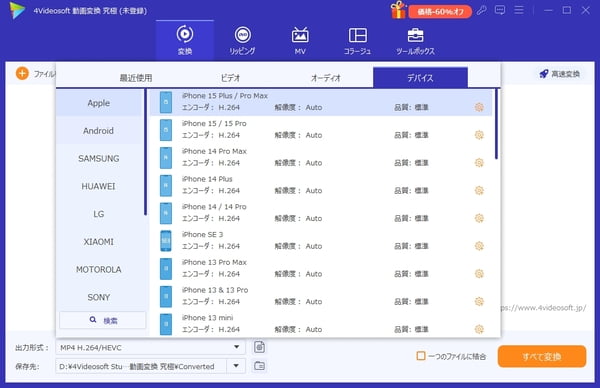
Task: Click the iPhone SE 3 phone icon
Action: [x=166, y=241]
